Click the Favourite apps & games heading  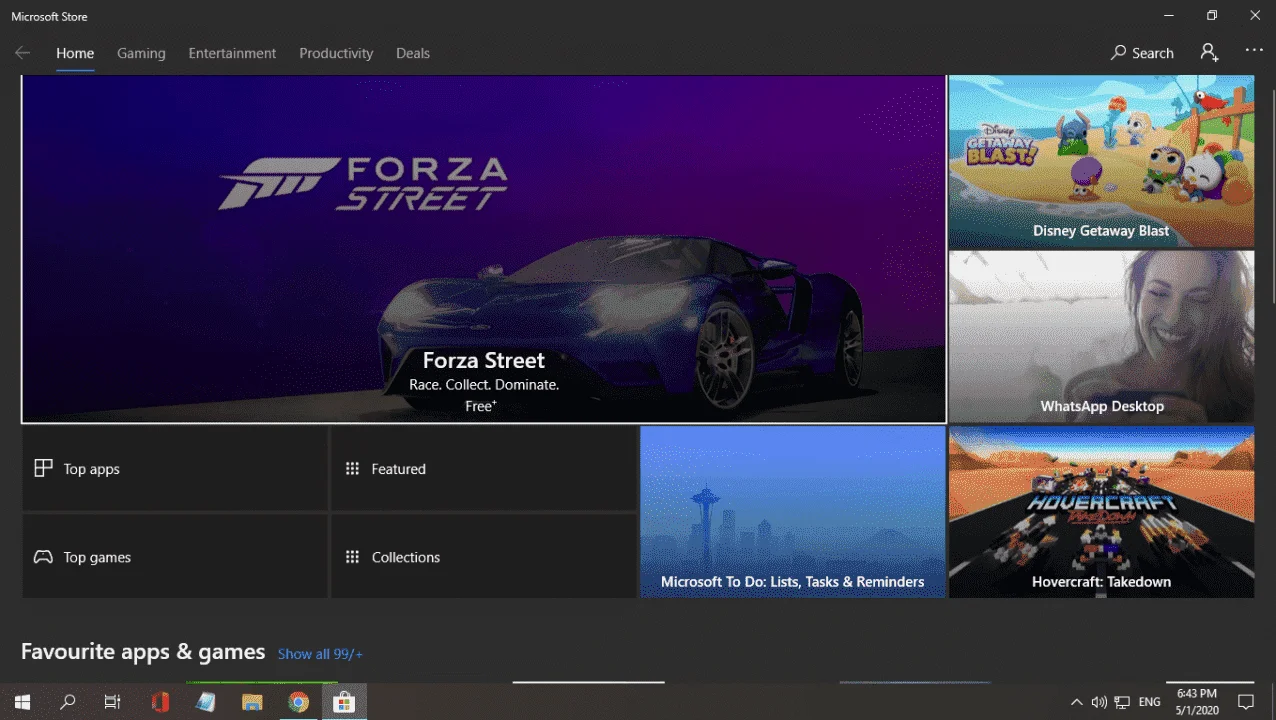pos(143,652)
